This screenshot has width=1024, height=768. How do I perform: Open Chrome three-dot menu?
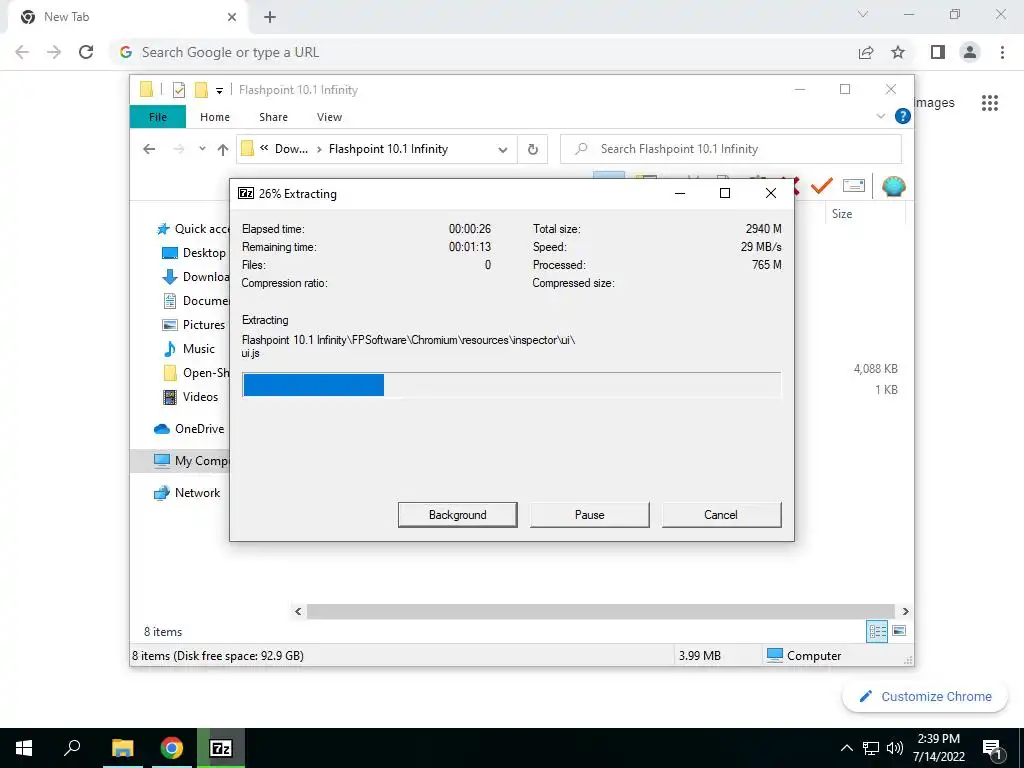coord(1002,52)
